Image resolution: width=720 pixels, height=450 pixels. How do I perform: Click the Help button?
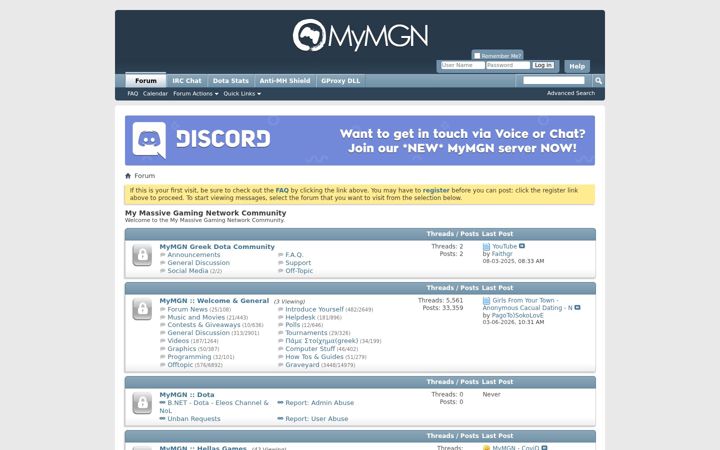pyautogui.click(x=577, y=66)
